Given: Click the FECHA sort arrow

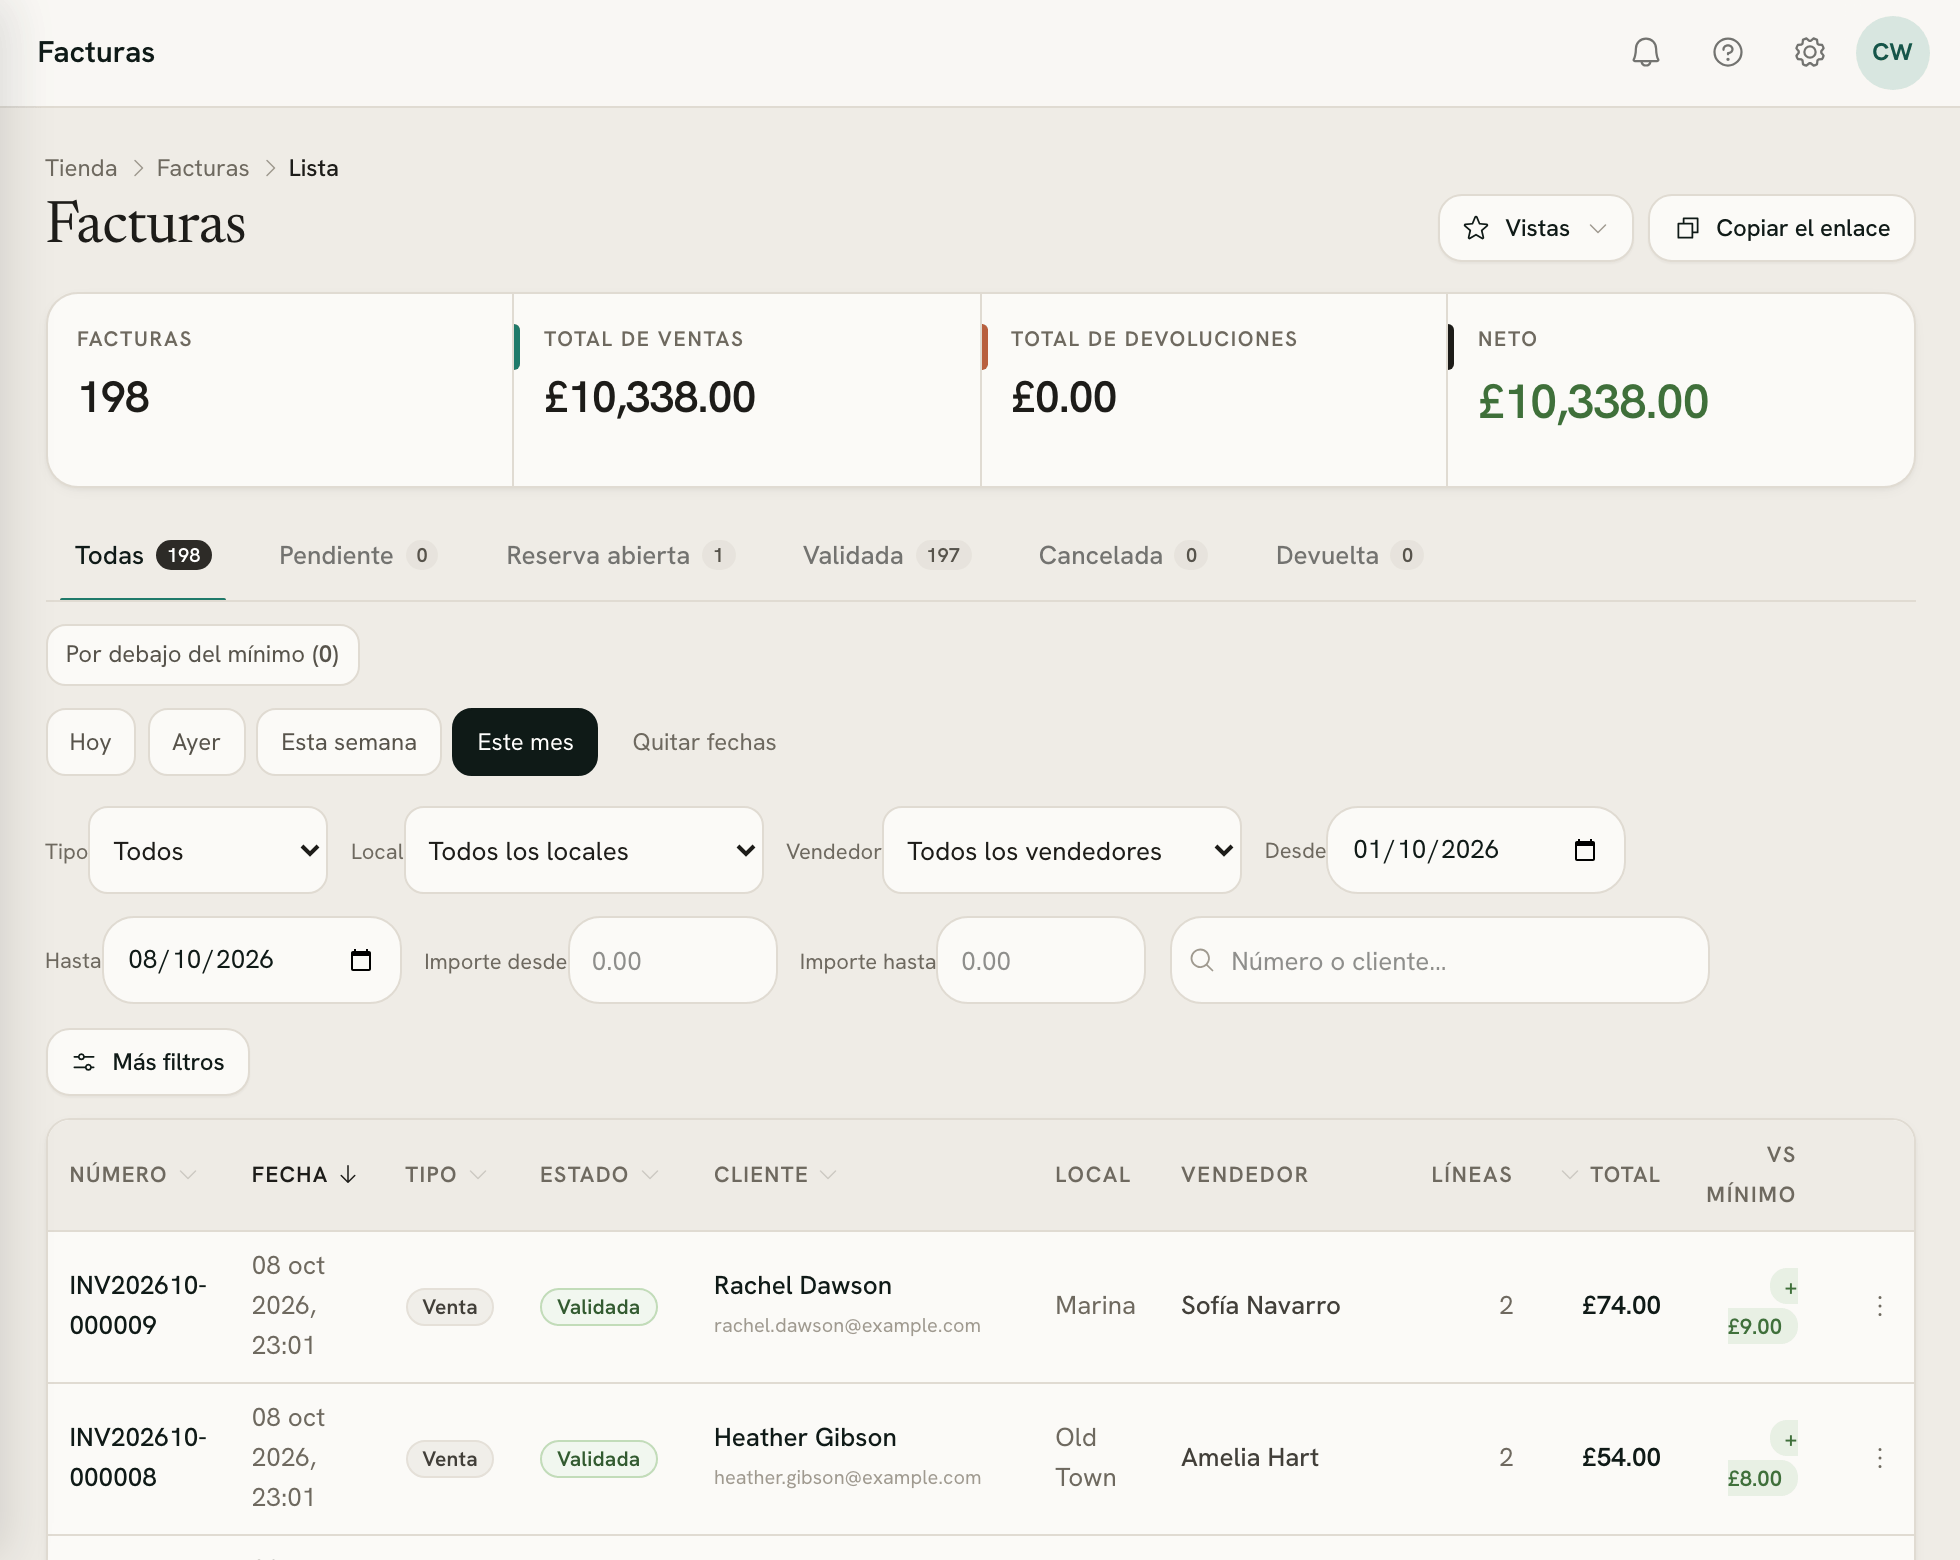Looking at the screenshot, I should coord(348,1174).
